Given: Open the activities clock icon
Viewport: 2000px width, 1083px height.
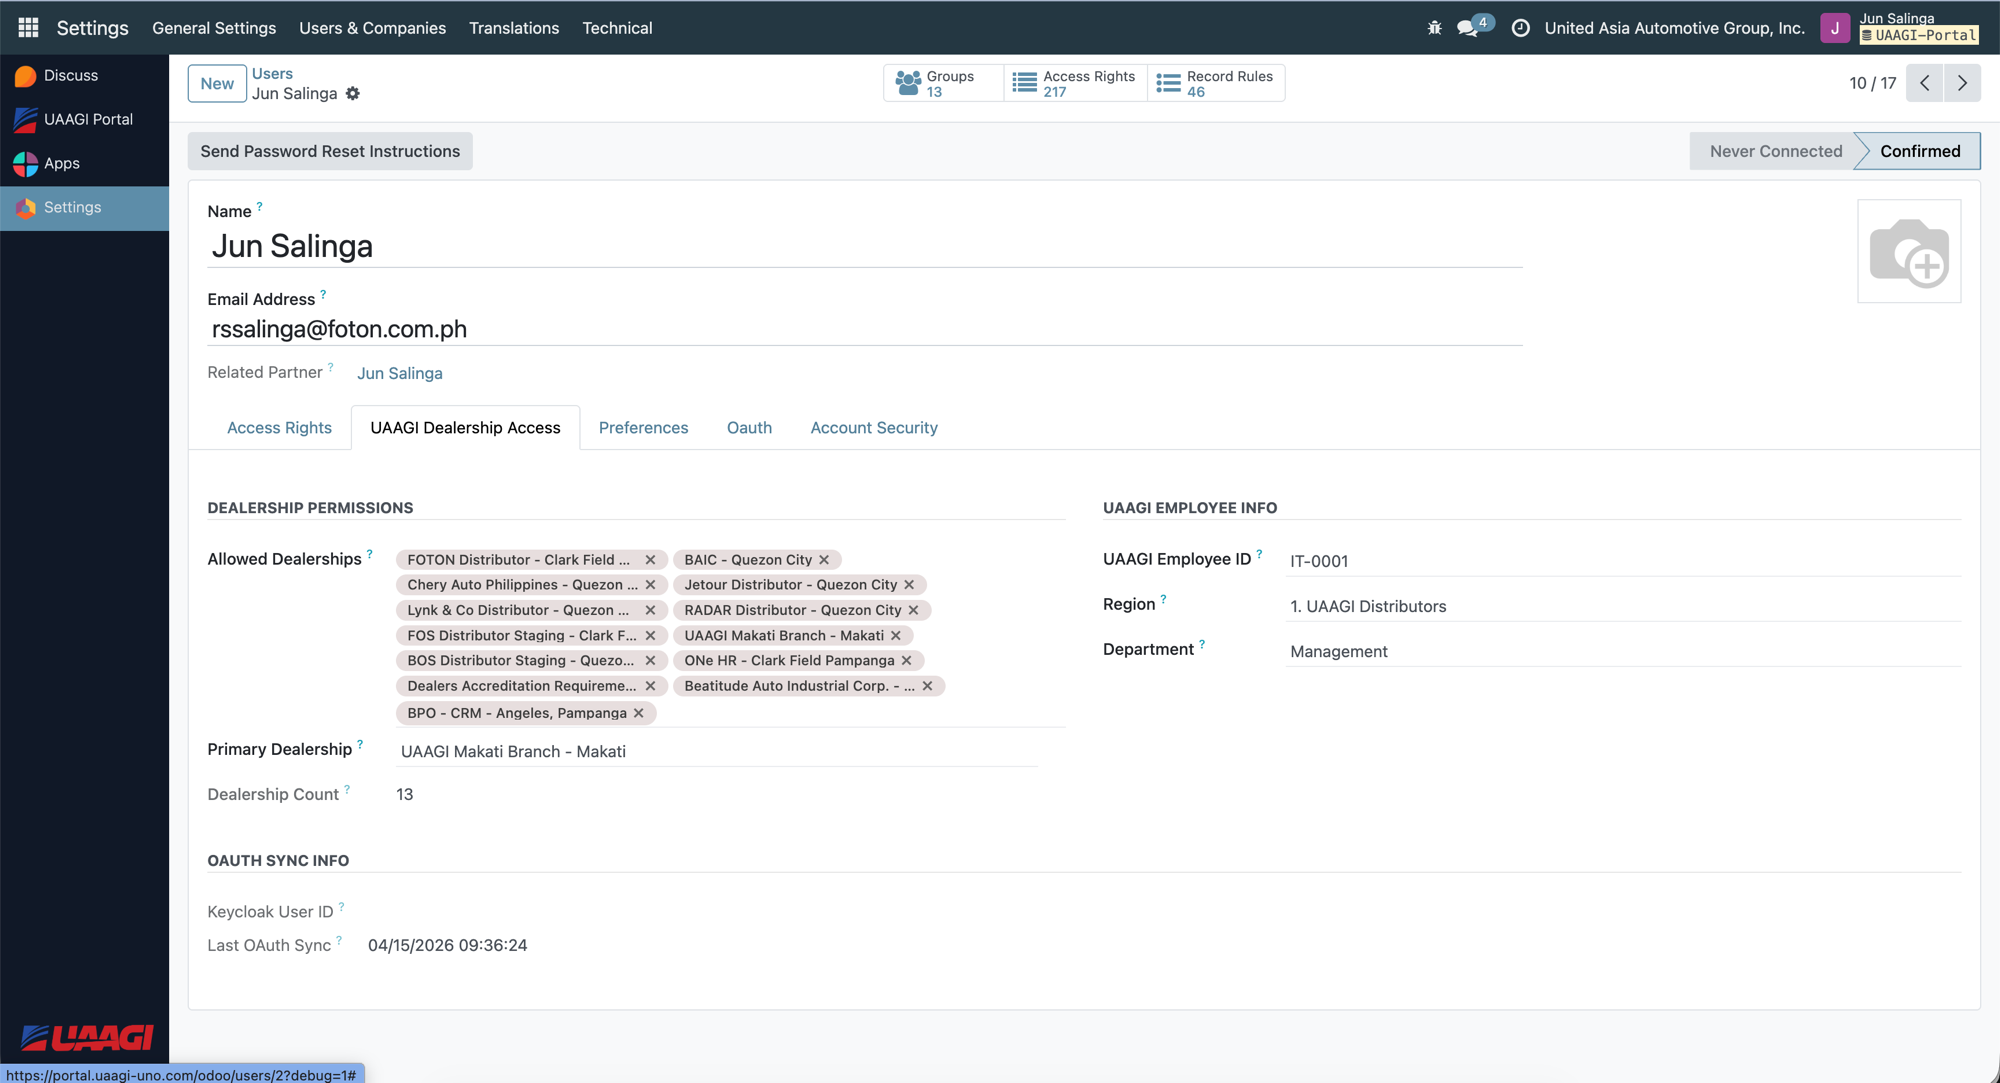Looking at the screenshot, I should coord(1521,27).
